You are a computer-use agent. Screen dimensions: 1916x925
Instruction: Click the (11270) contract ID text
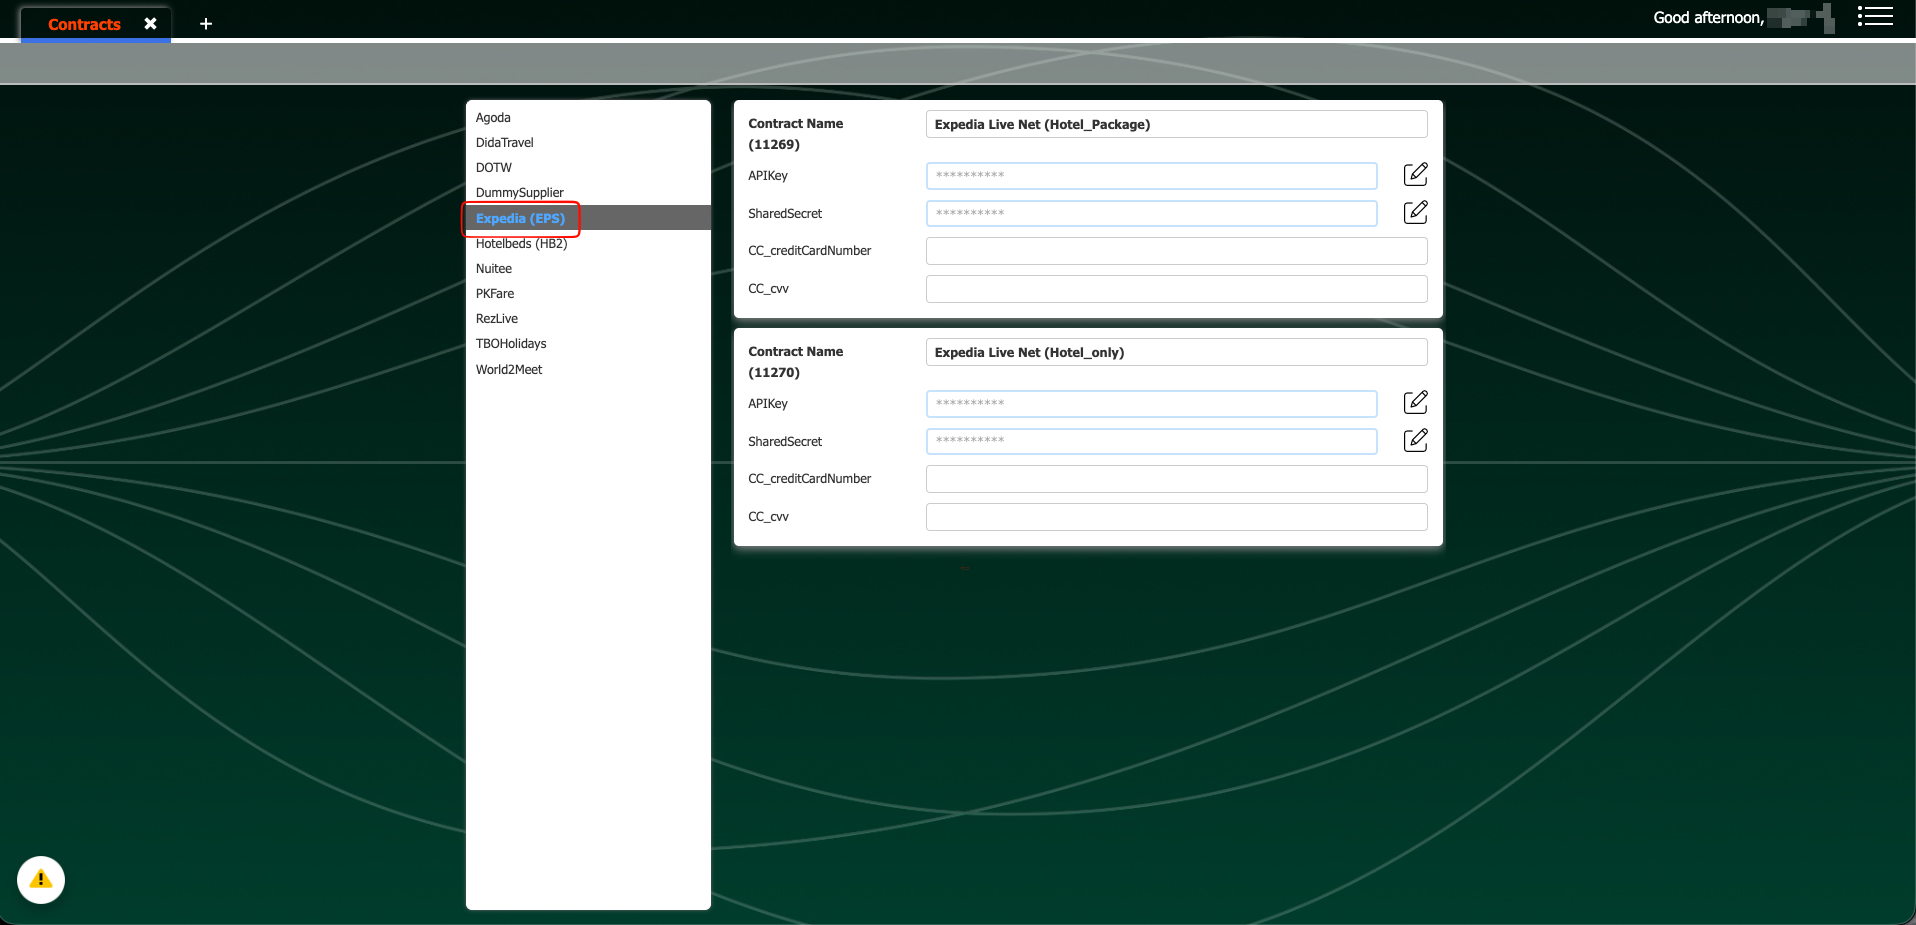coord(774,372)
